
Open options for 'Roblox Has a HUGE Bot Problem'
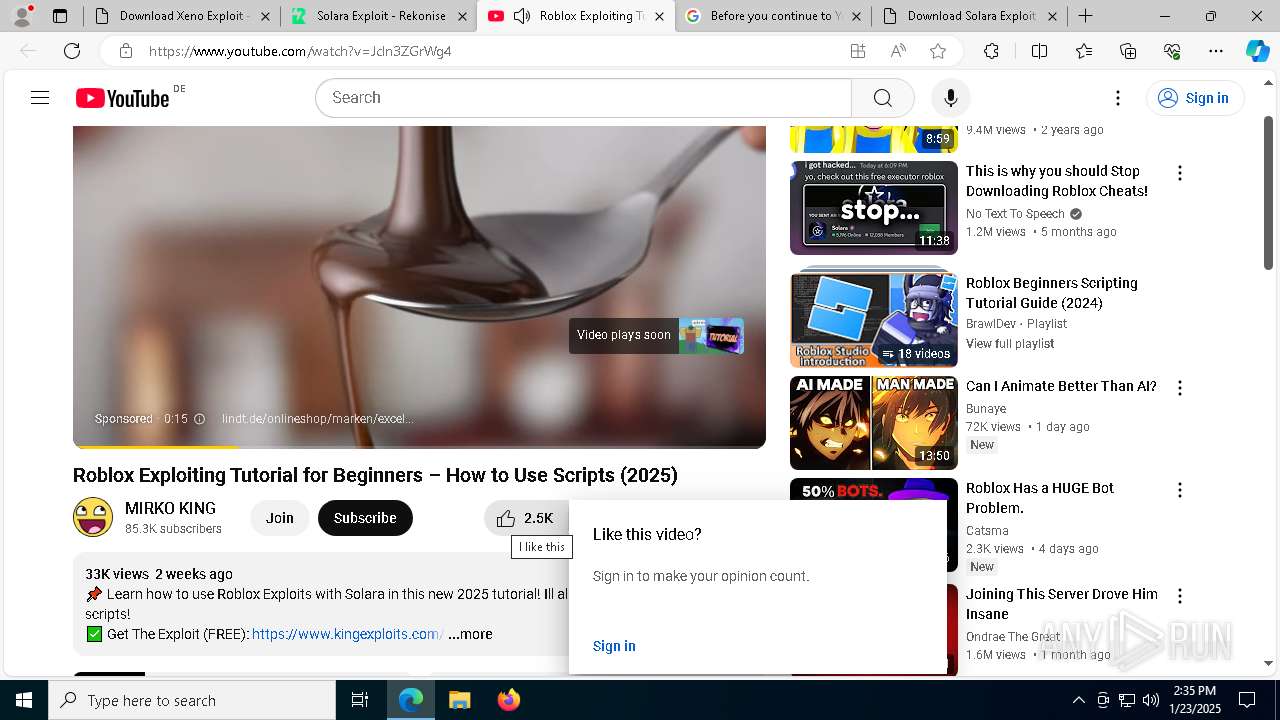click(x=1180, y=490)
